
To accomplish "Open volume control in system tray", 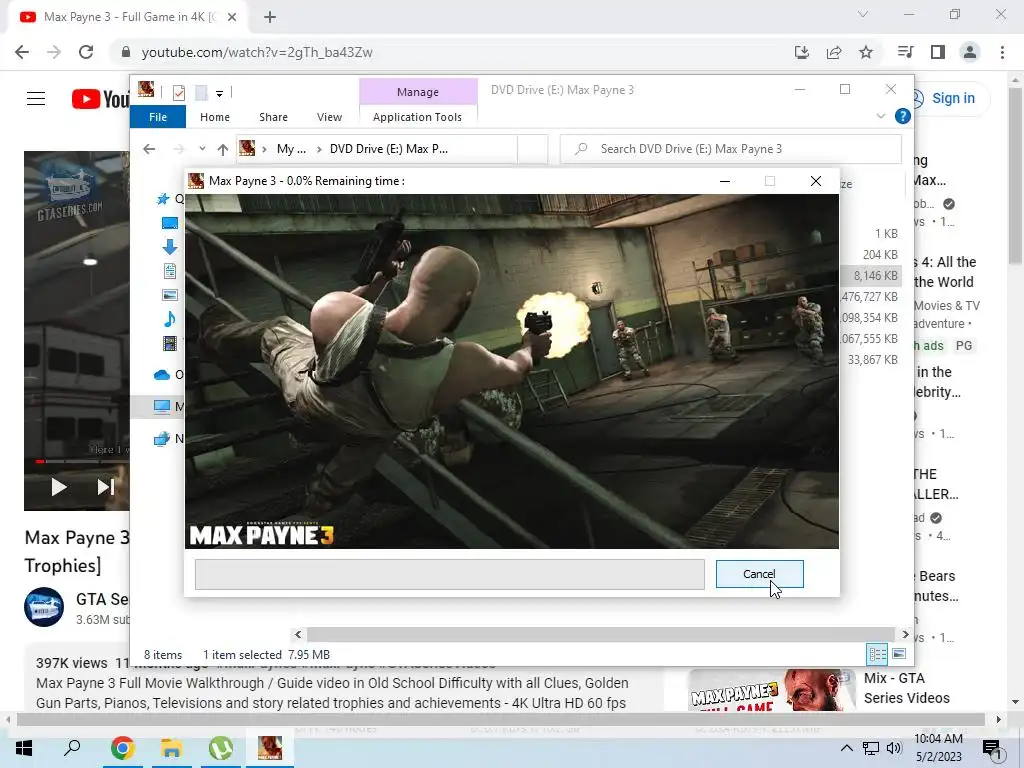I will (x=894, y=748).
